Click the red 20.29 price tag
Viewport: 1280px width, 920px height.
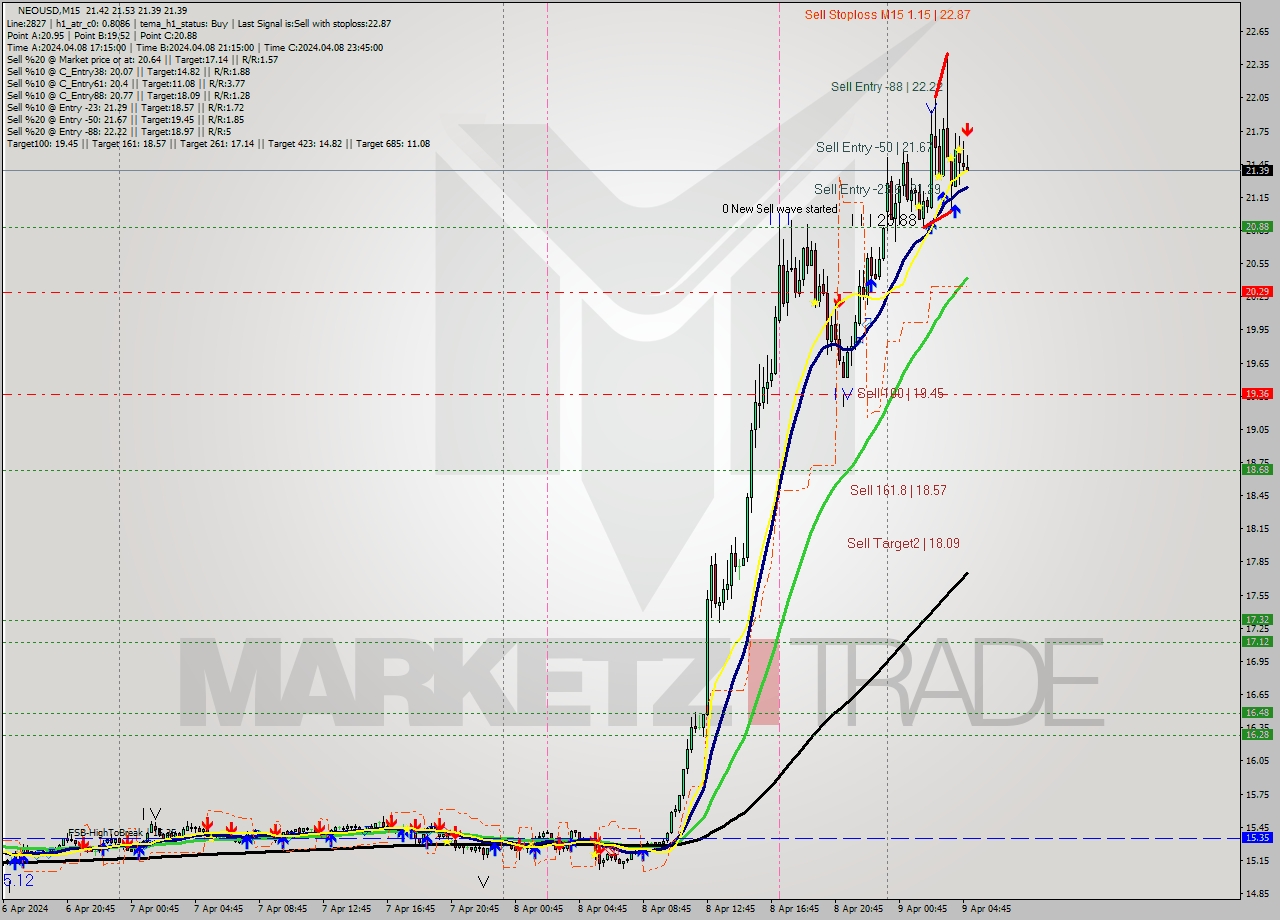point(1257,292)
